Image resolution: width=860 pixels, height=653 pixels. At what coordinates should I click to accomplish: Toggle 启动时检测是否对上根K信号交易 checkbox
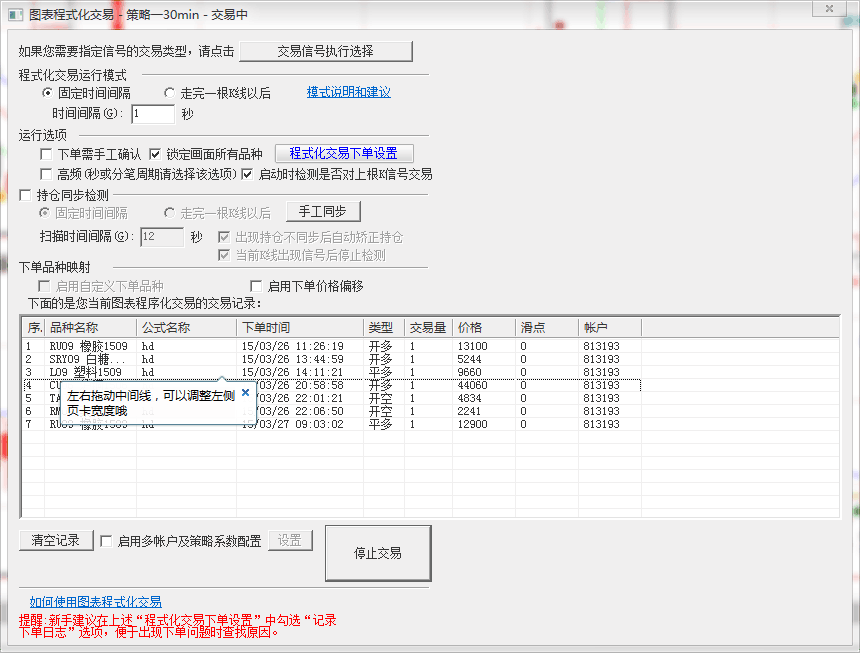pos(247,174)
